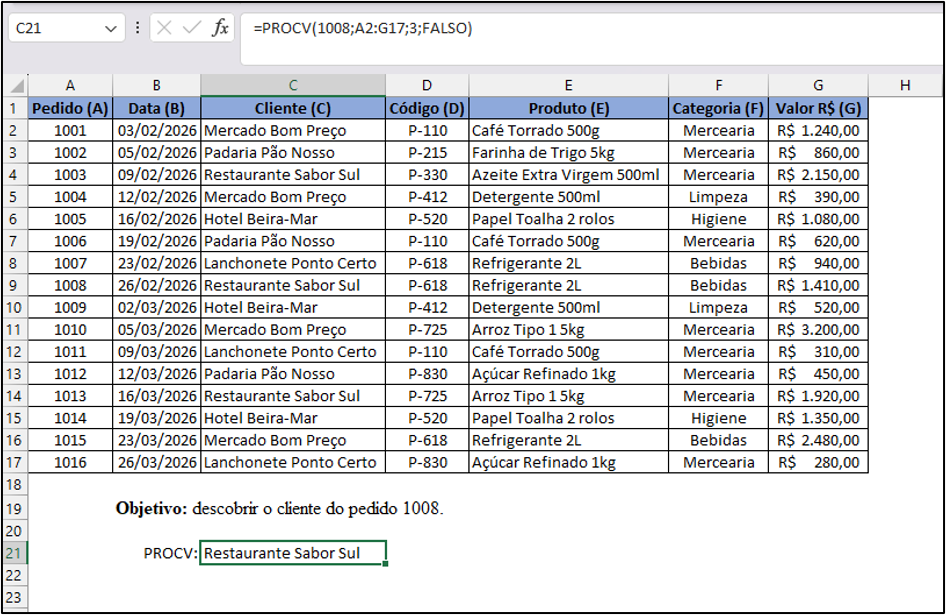The height and width of the screenshot is (615, 946).
Task: Click the value cell R$ 280,00
Action: point(818,462)
